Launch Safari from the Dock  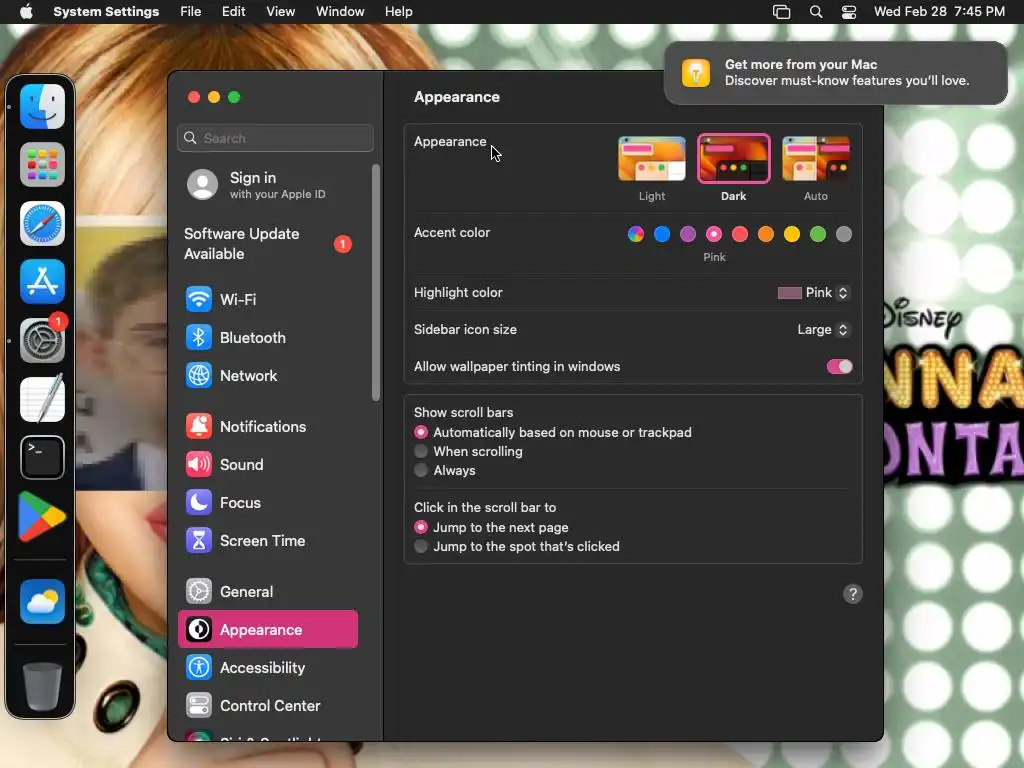click(42, 223)
